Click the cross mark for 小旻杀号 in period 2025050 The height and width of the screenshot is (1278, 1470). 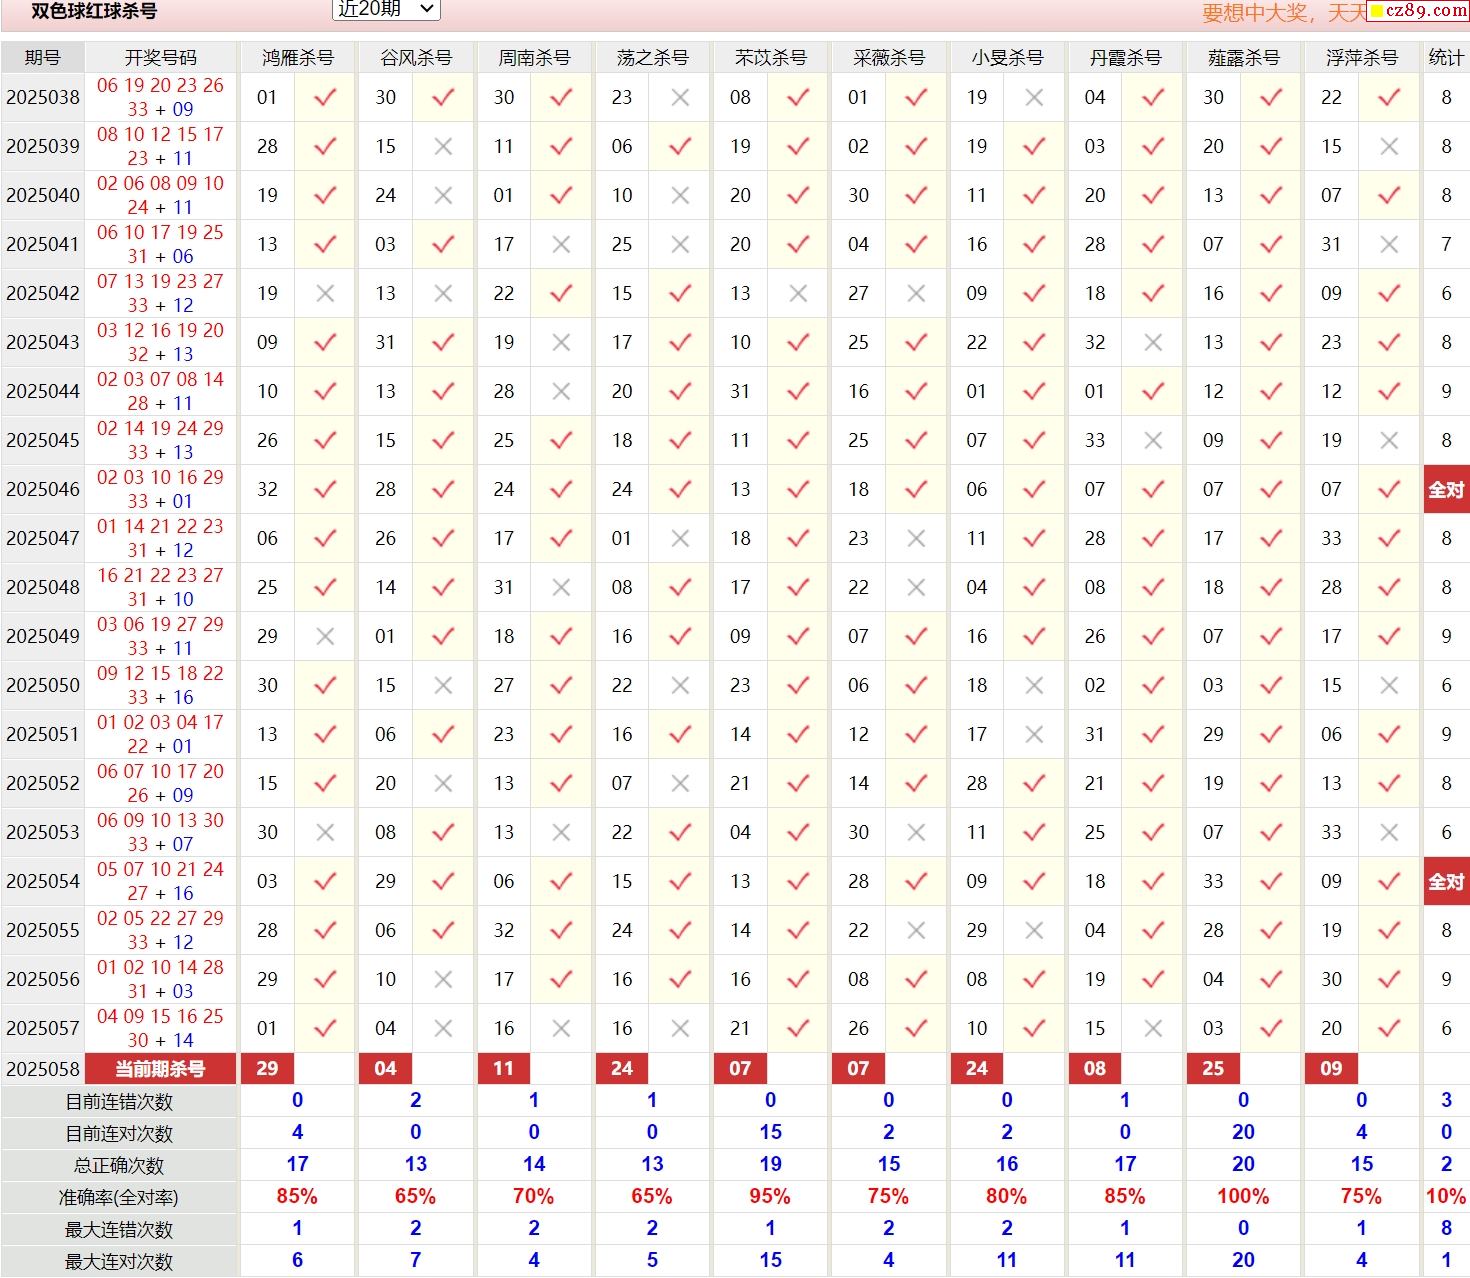click(x=1034, y=686)
